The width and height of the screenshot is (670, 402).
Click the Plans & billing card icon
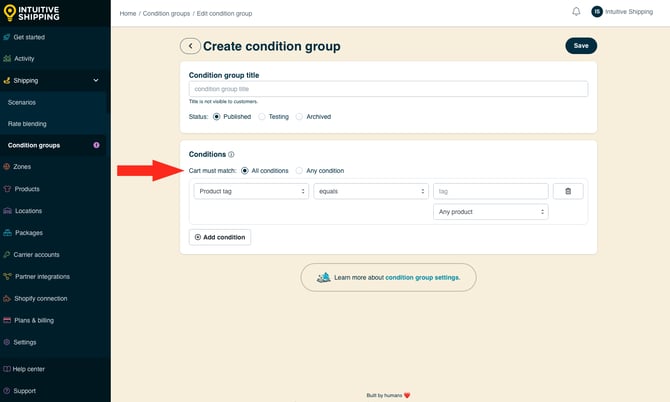tap(7, 320)
